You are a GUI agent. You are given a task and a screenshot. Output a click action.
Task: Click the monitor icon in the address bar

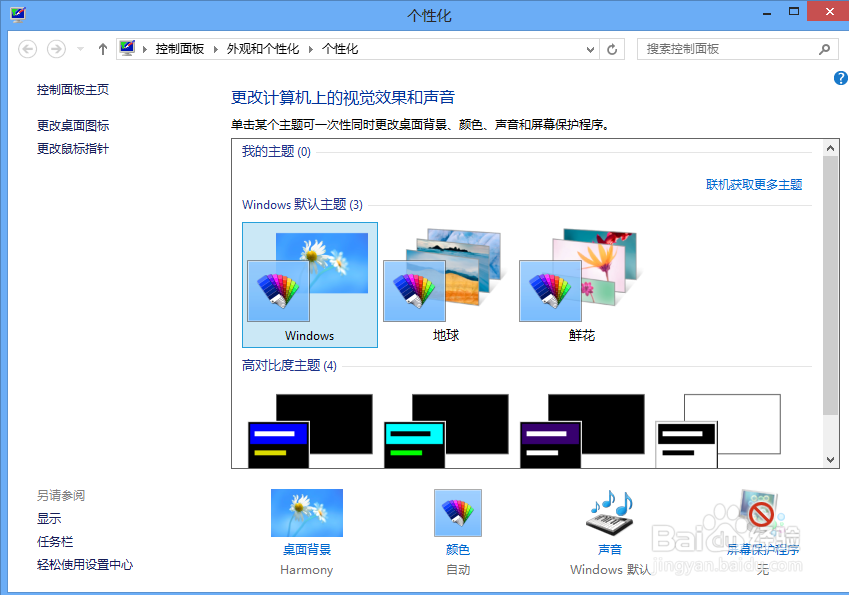pos(127,48)
